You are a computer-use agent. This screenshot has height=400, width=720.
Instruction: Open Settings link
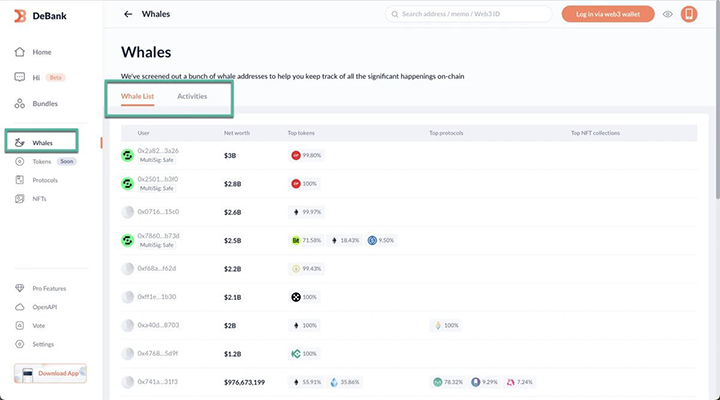click(x=43, y=344)
